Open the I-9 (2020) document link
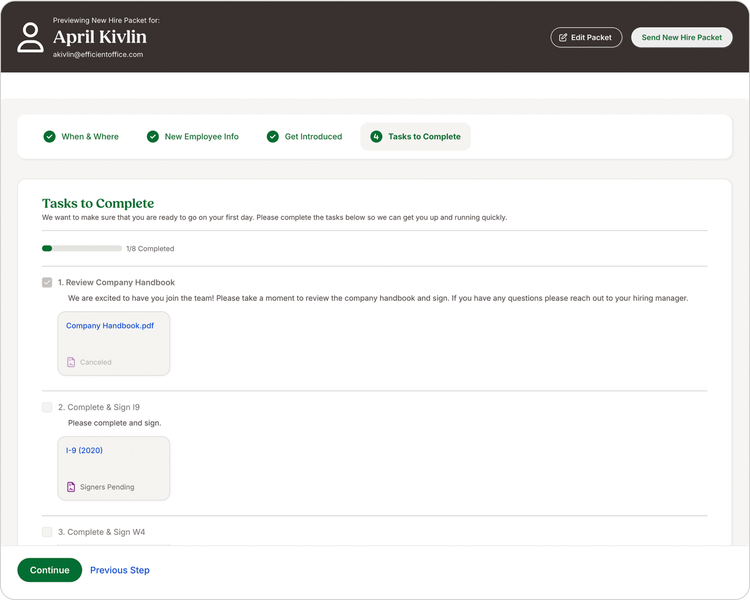Viewport: 750px width, 600px height. pyautogui.click(x=84, y=450)
